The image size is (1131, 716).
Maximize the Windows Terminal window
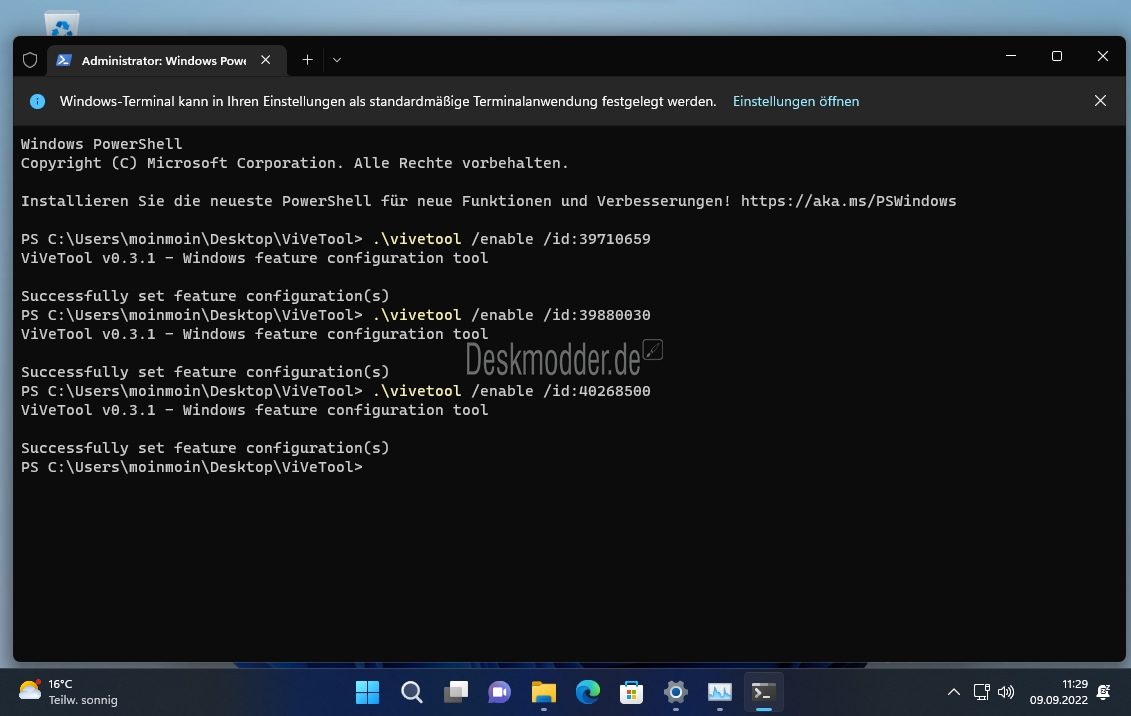click(1057, 56)
